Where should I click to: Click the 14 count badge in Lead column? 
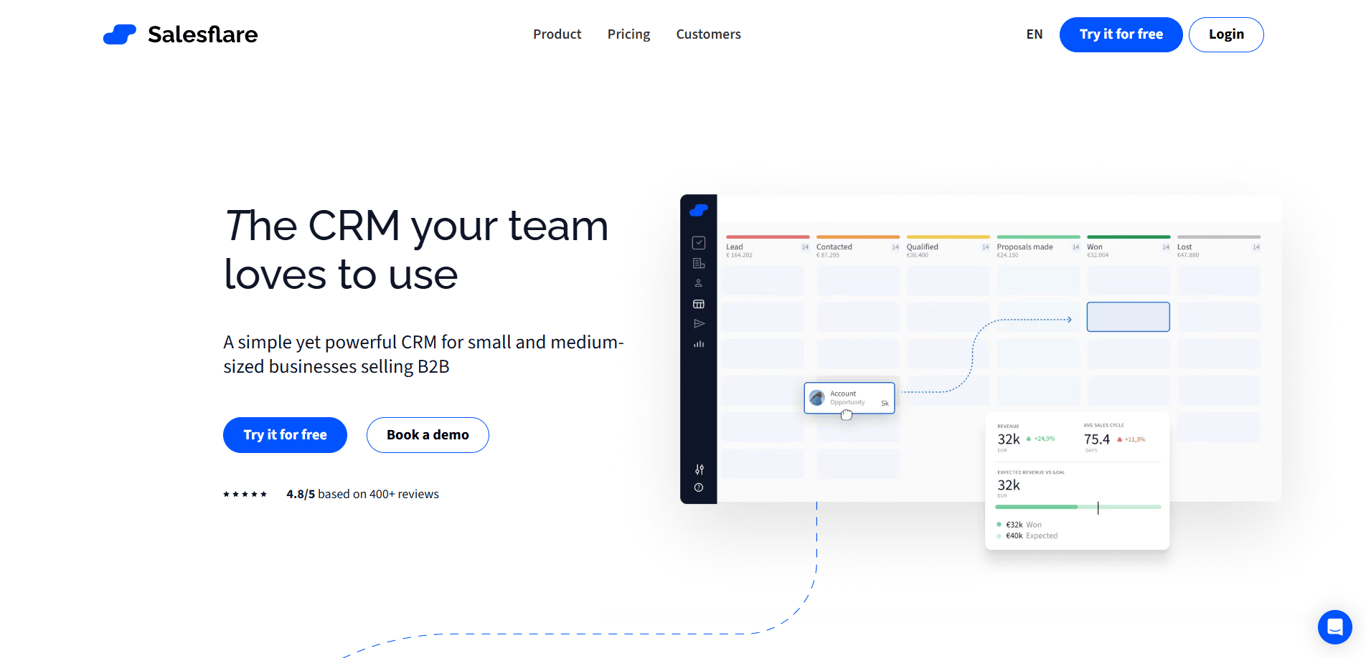805,247
